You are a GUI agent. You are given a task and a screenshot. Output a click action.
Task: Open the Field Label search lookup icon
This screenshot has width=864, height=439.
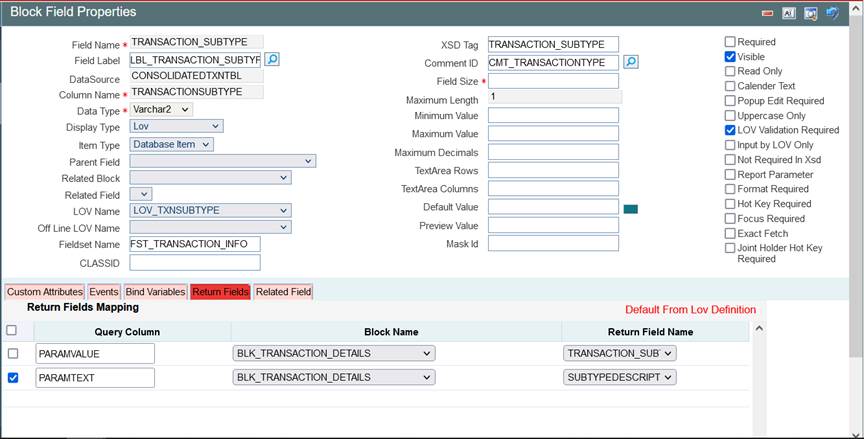(x=272, y=59)
